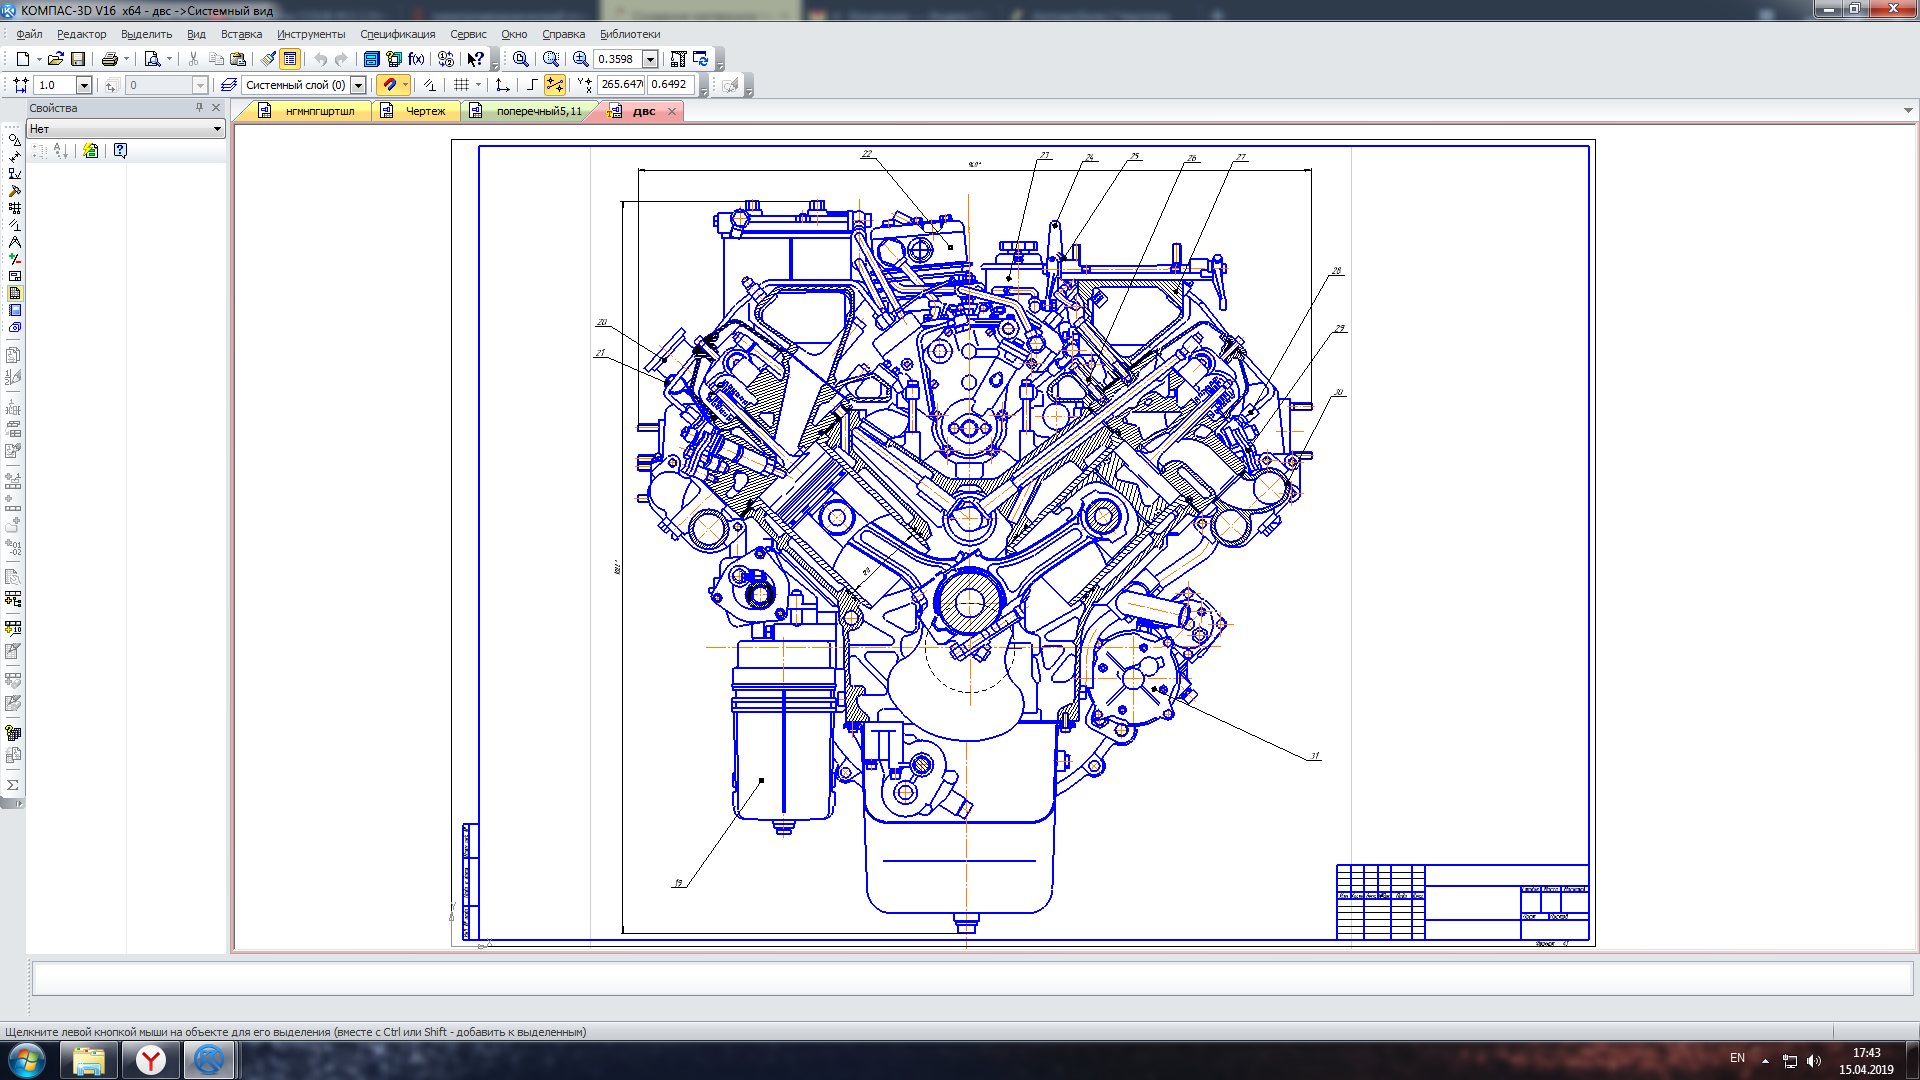Open Yandex Browser from taskbar
The height and width of the screenshot is (1080, 1920).
pyautogui.click(x=151, y=1060)
